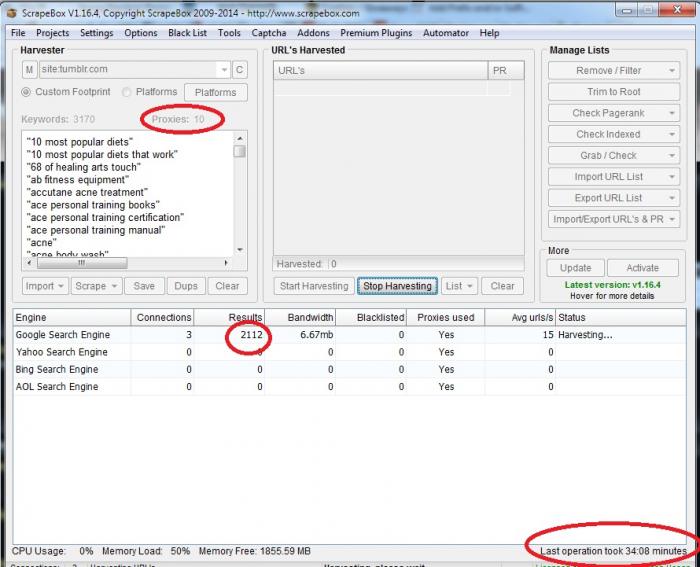Click the C button beside footprint field
This screenshot has width=700, height=567.
pos(239,70)
